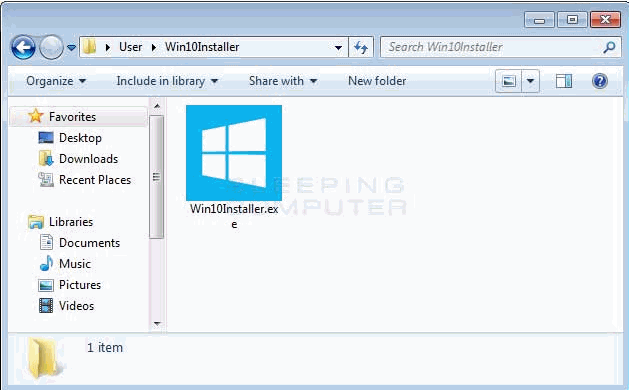Click the Music note icon

click(47, 264)
